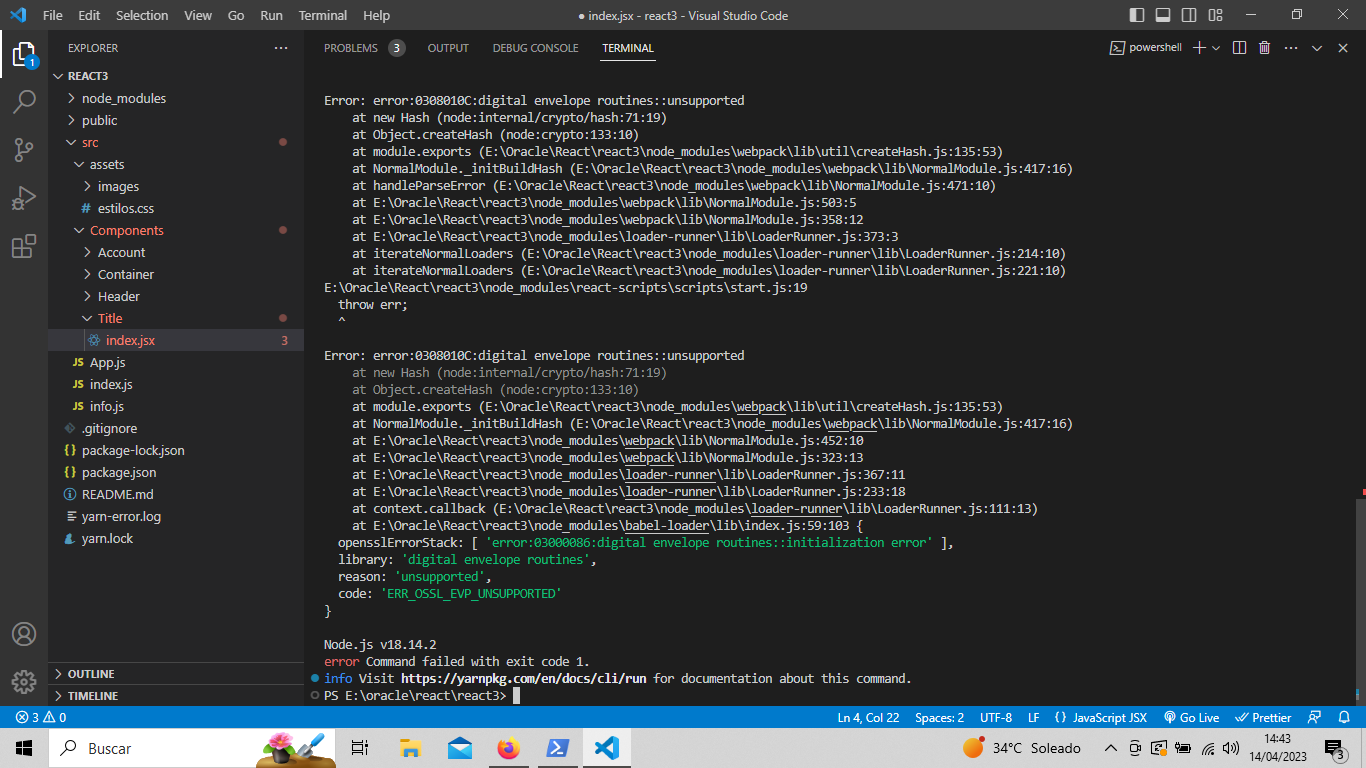Expand the TIMELINE section
Image resolution: width=1366 pixels, height=768 pixels.
click(x=93, y=696)
